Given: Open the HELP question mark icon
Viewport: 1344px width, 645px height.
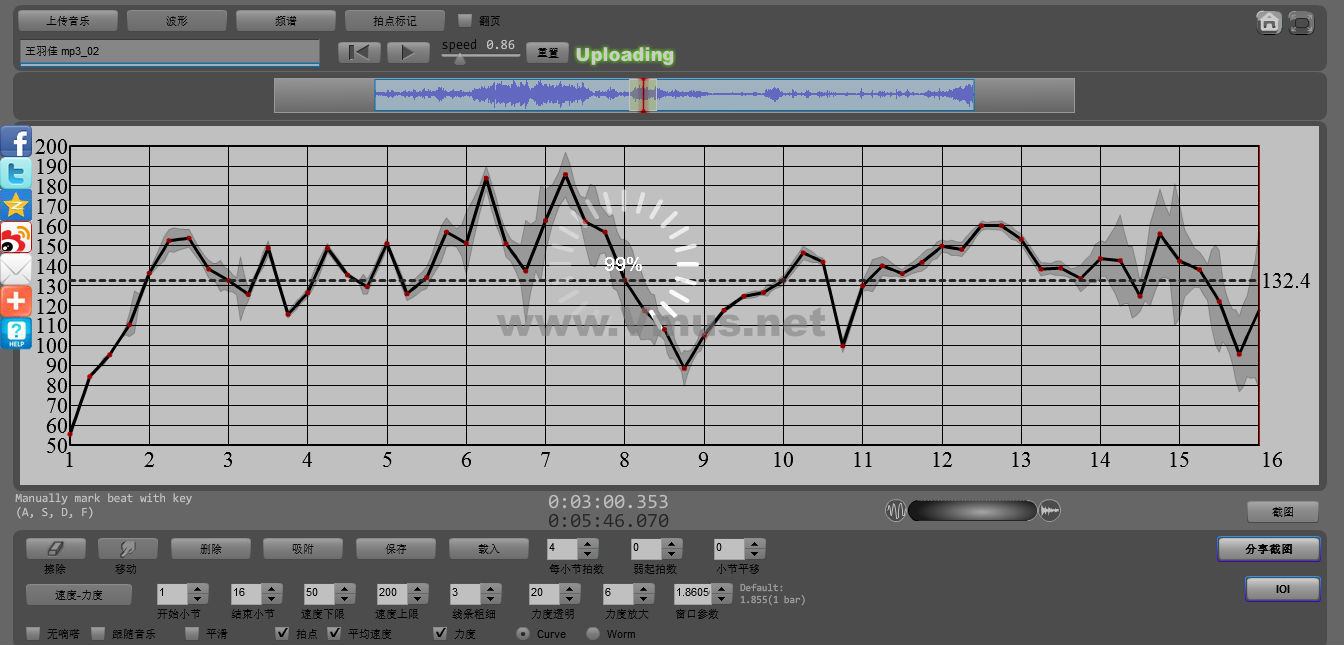Looking at the screenshot, I should tap(16, 333).
